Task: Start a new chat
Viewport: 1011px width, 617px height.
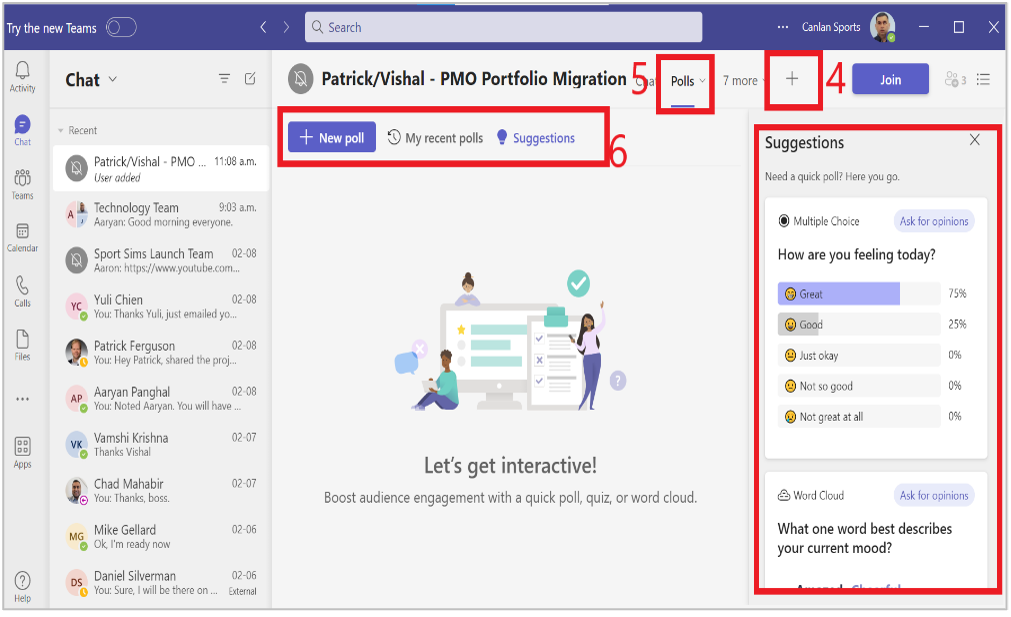Action: pos(250,79)
